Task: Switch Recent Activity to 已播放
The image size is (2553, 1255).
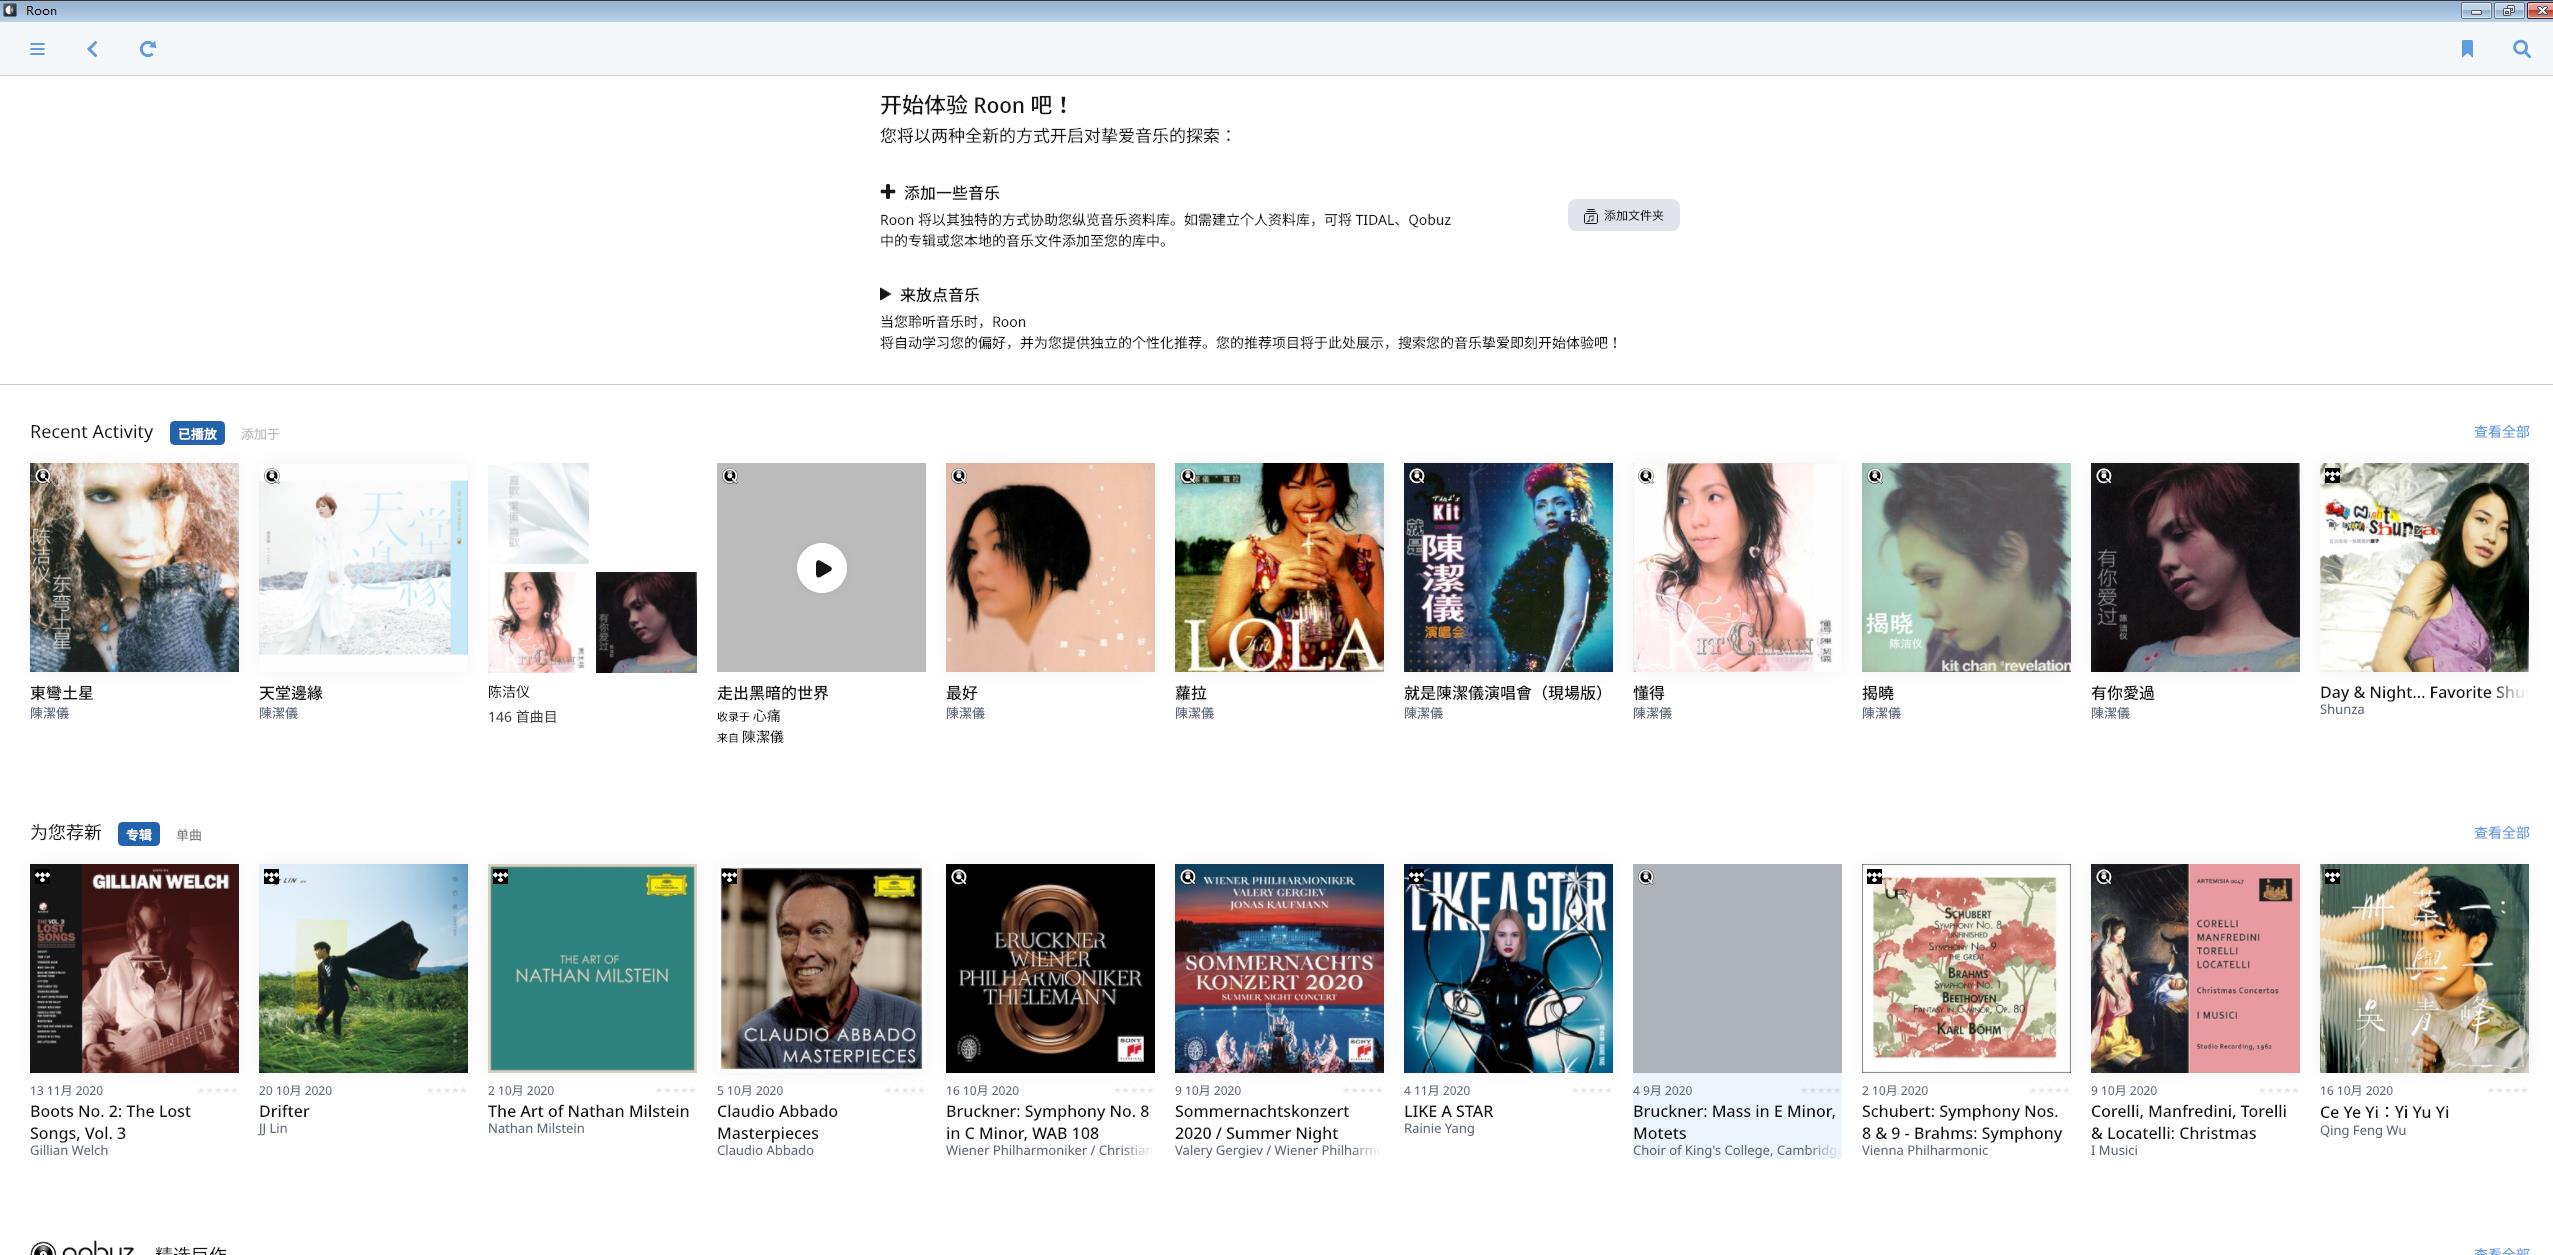Action: [197, 434]
